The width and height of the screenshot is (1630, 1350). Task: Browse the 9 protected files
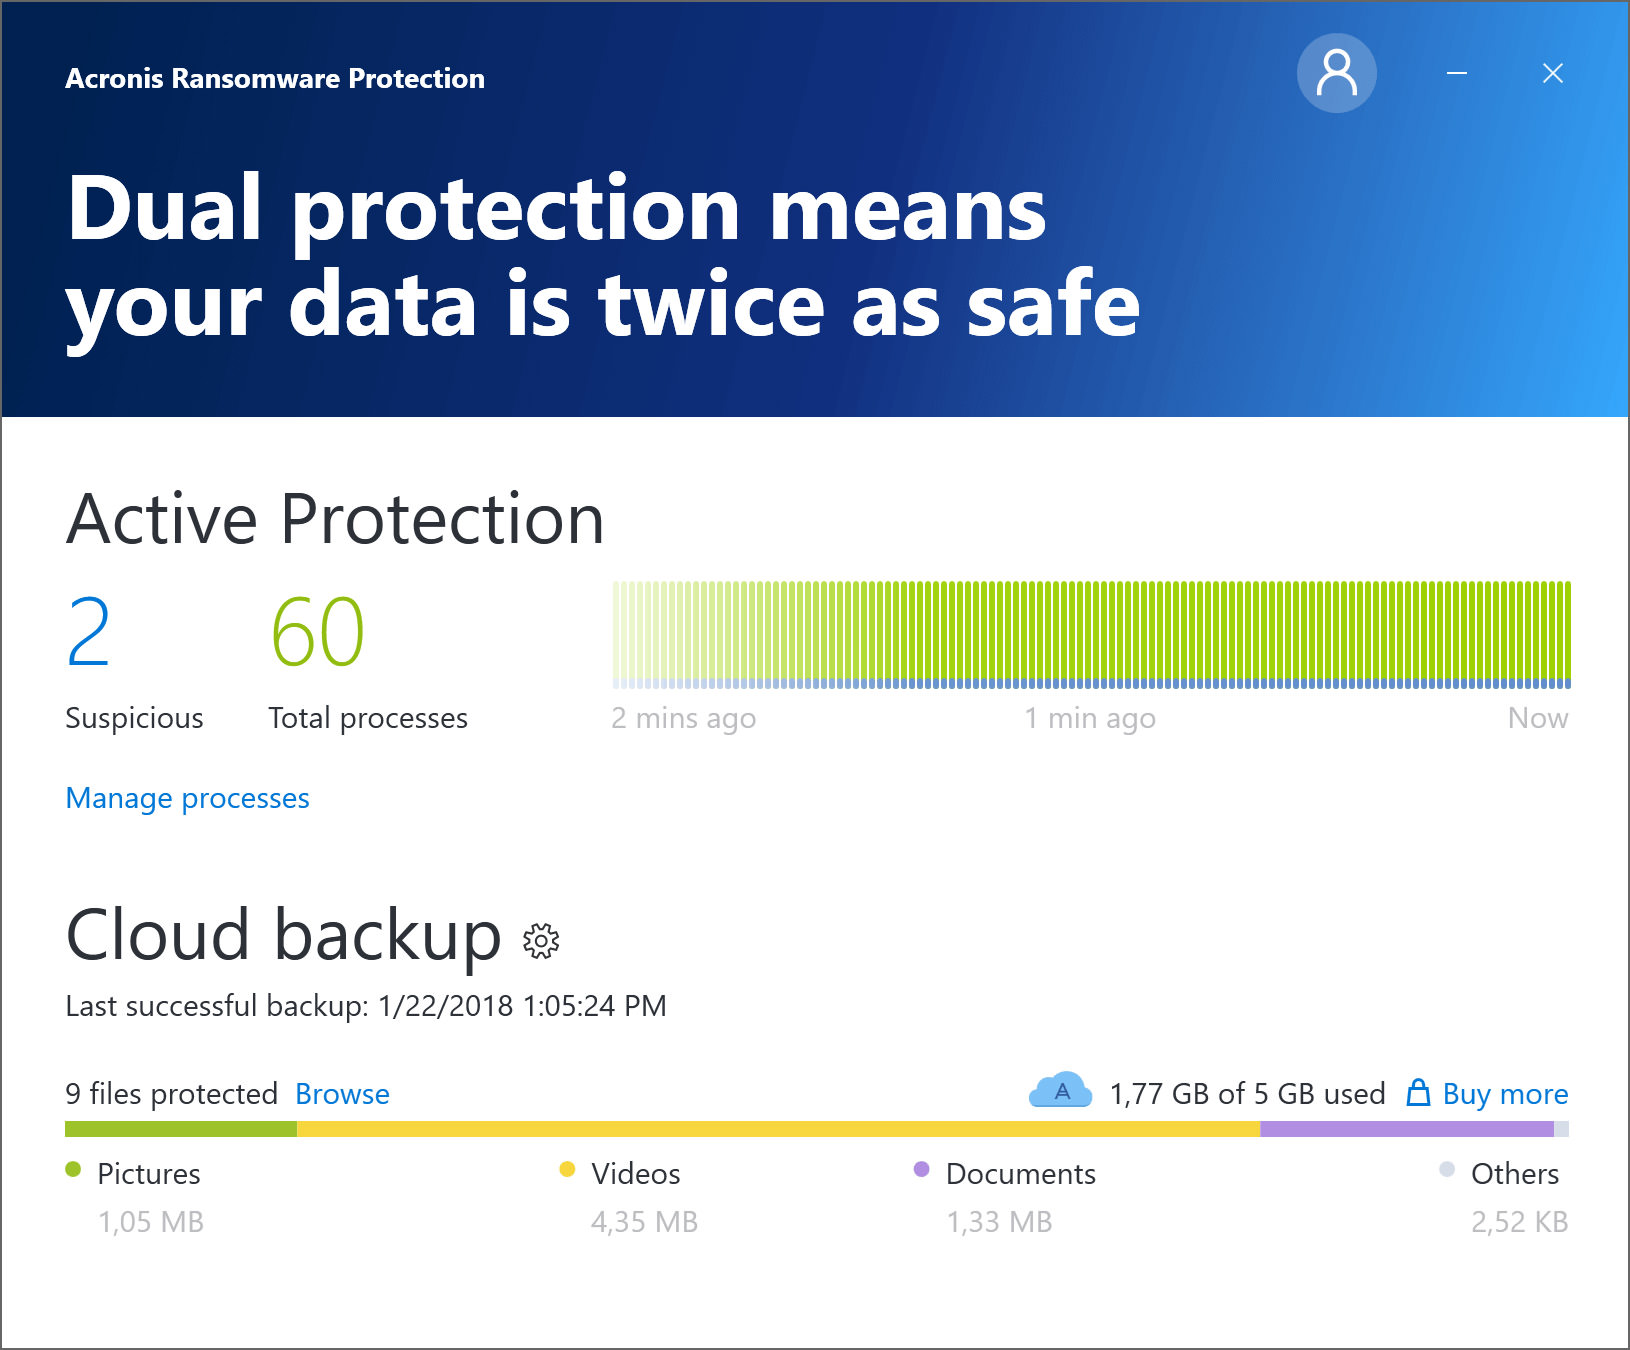point(341,1093)
